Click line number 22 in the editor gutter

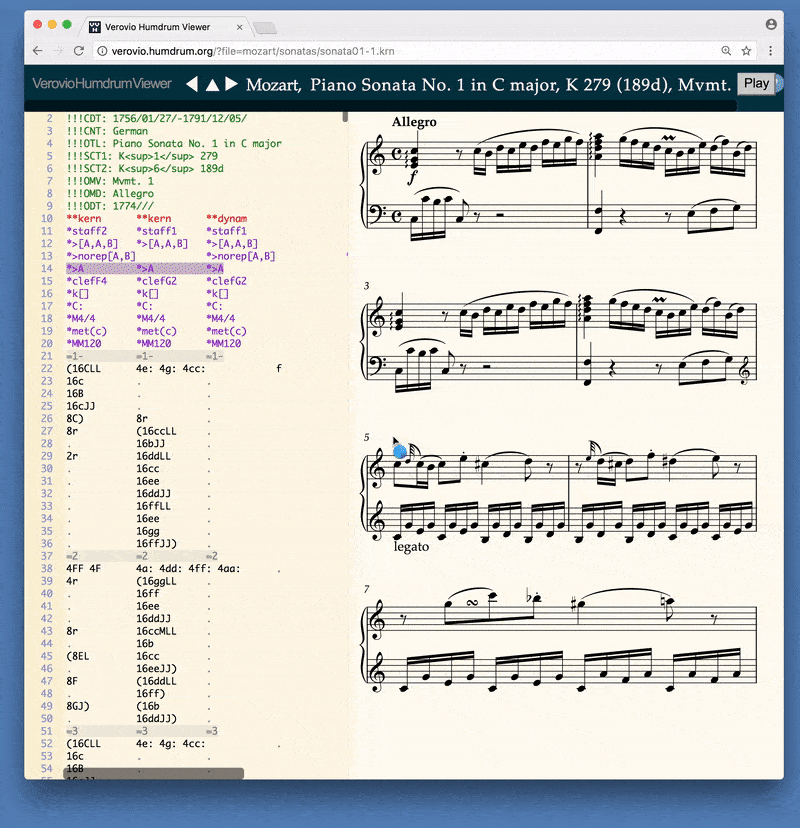pos(47,369)
